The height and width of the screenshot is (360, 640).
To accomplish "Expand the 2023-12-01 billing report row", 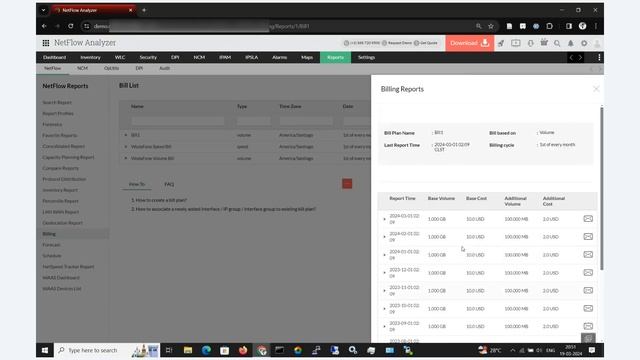I will click(x=384, y=273).
